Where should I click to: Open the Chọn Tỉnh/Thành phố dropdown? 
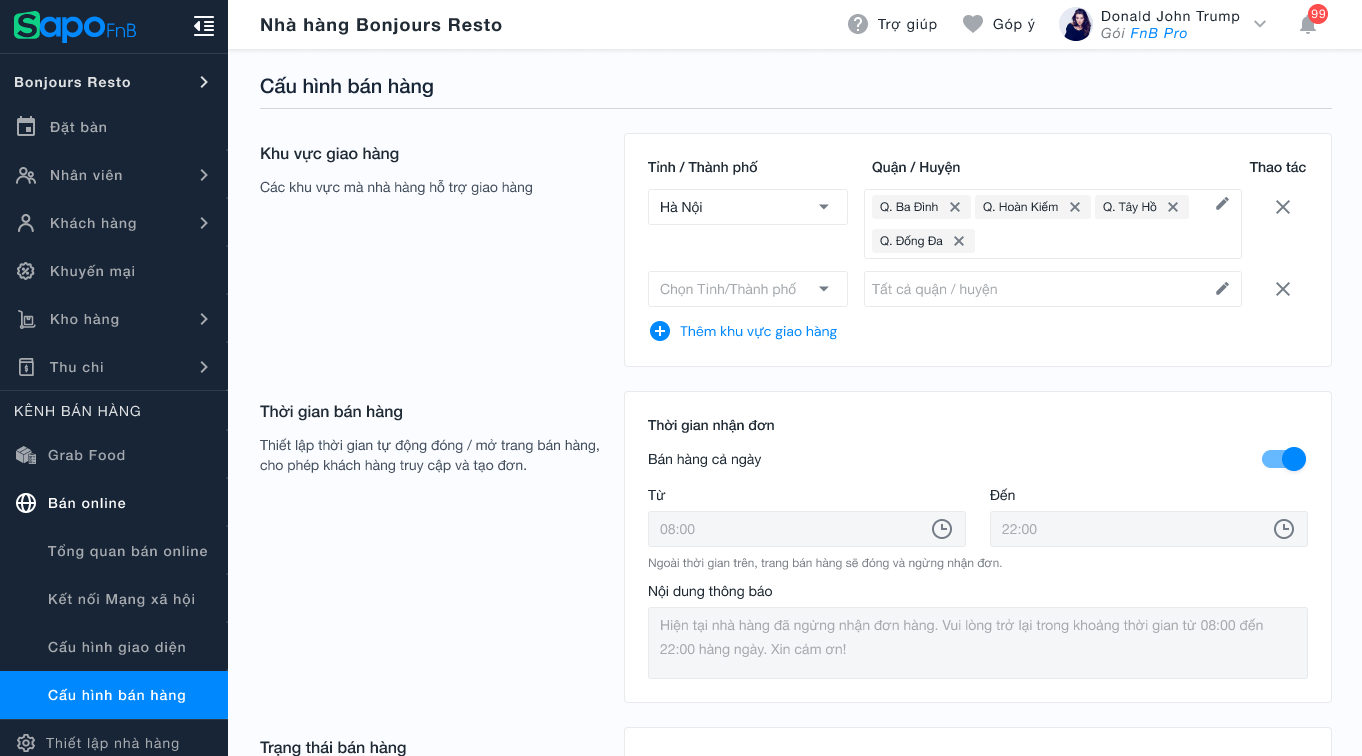point(747,289)
